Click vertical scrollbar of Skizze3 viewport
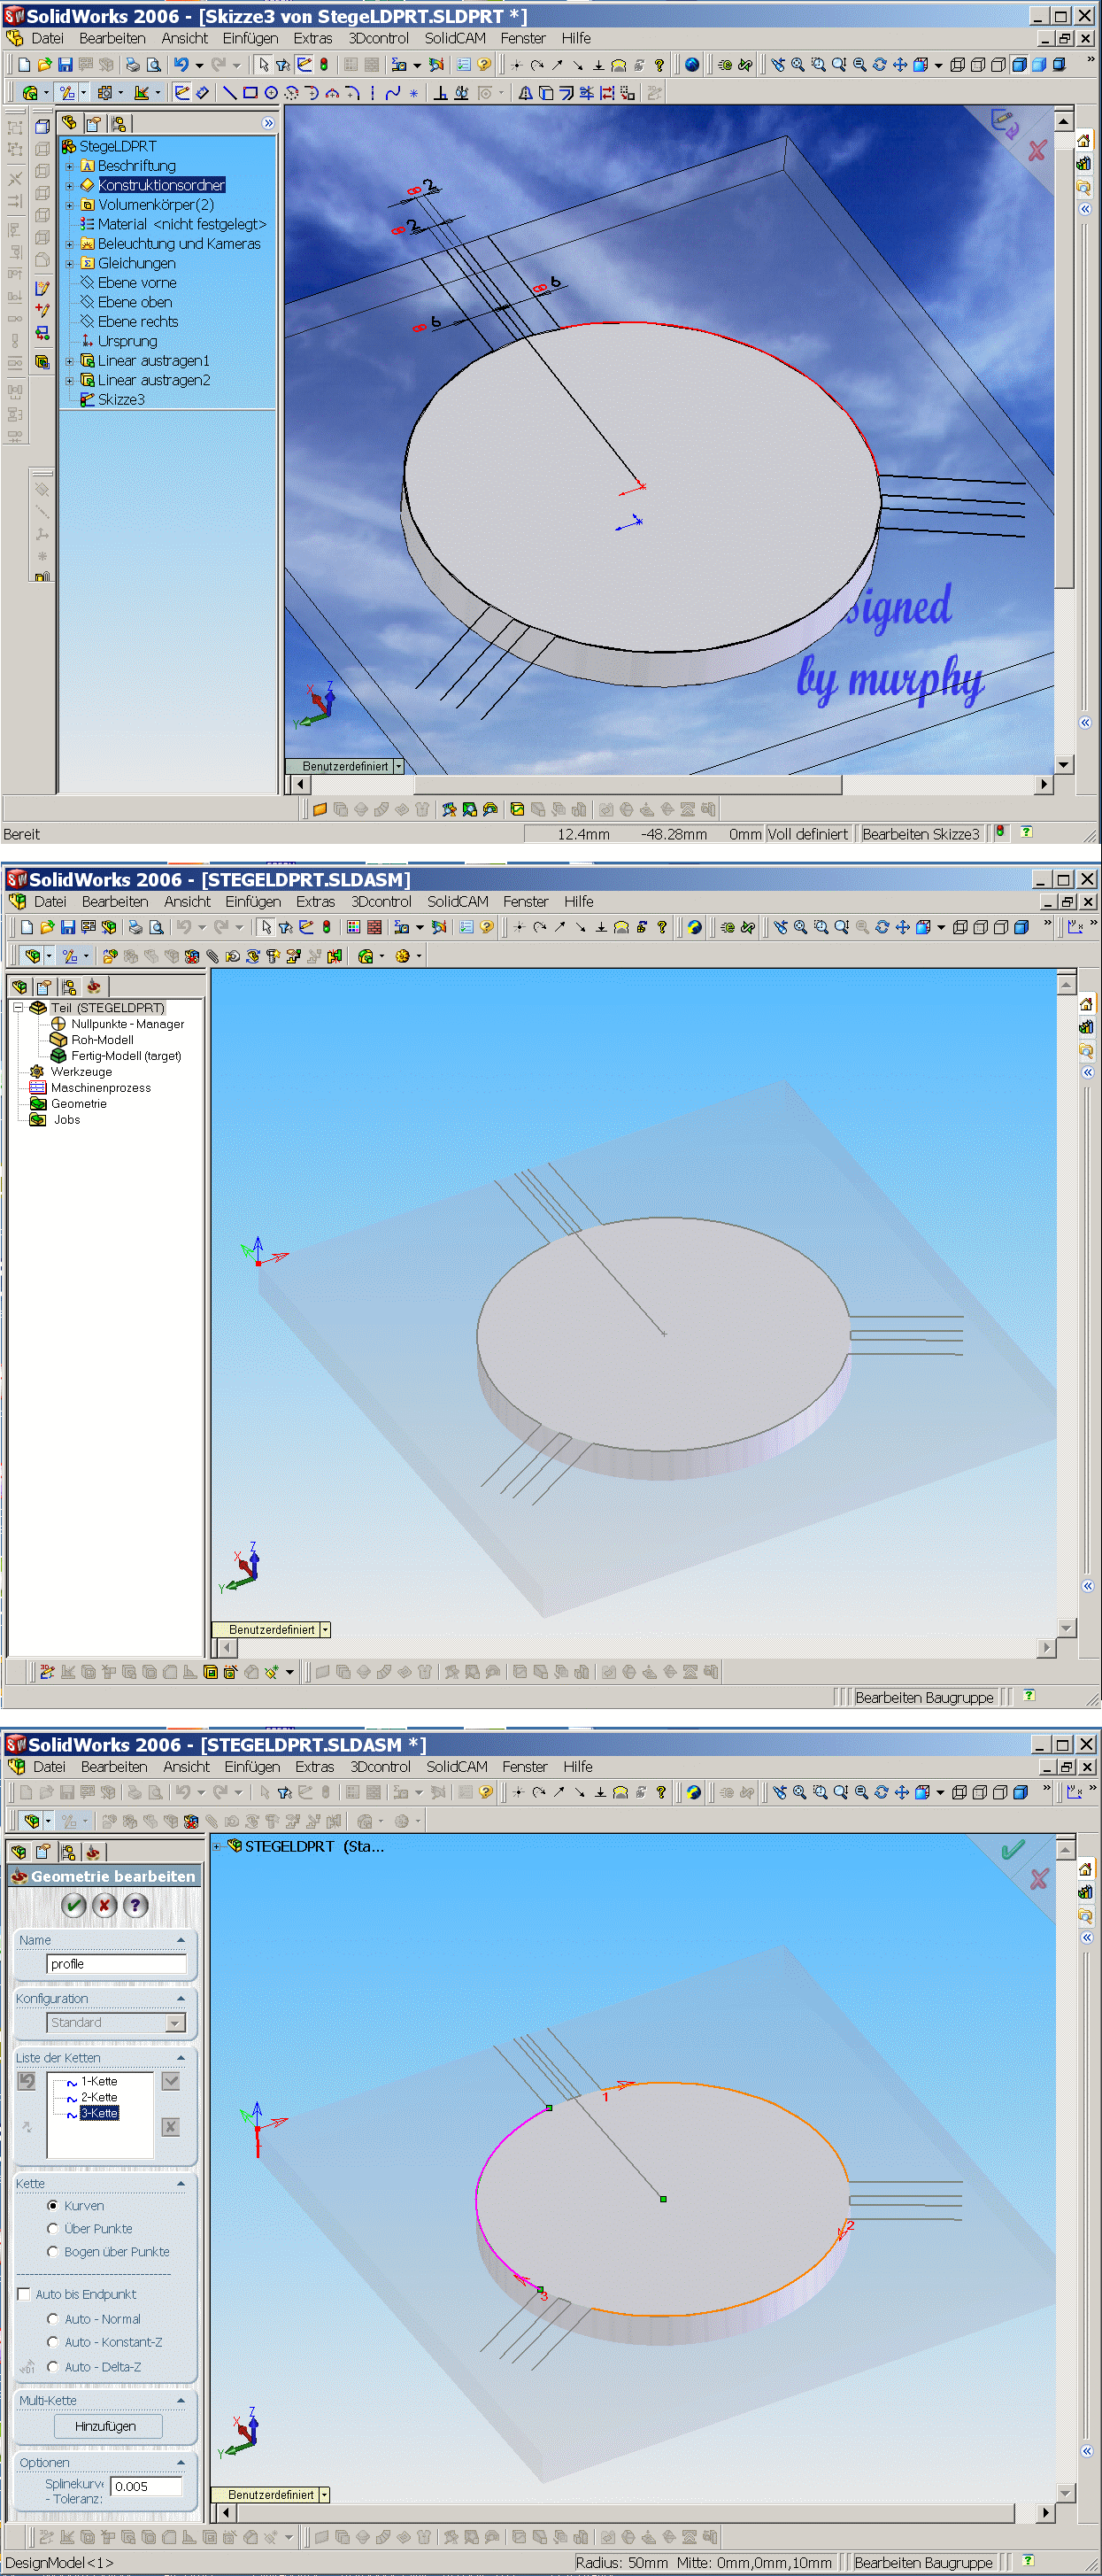This screenshot has height=2576, width=1102. coord(1063,442)
